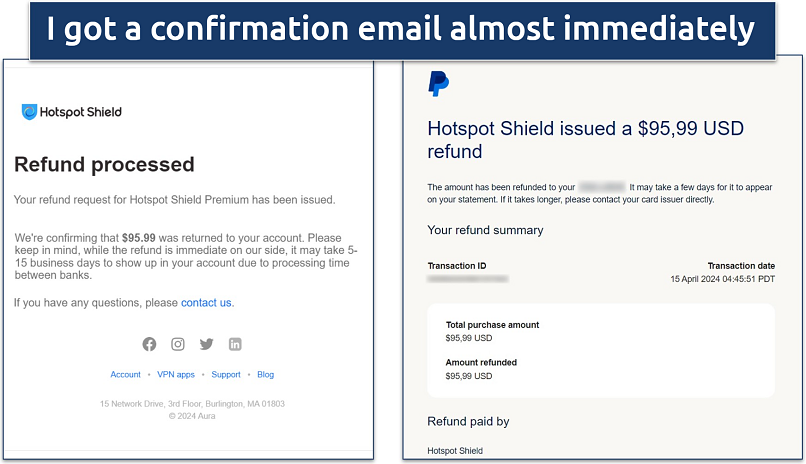Select the Total purchase amount value

469,338
